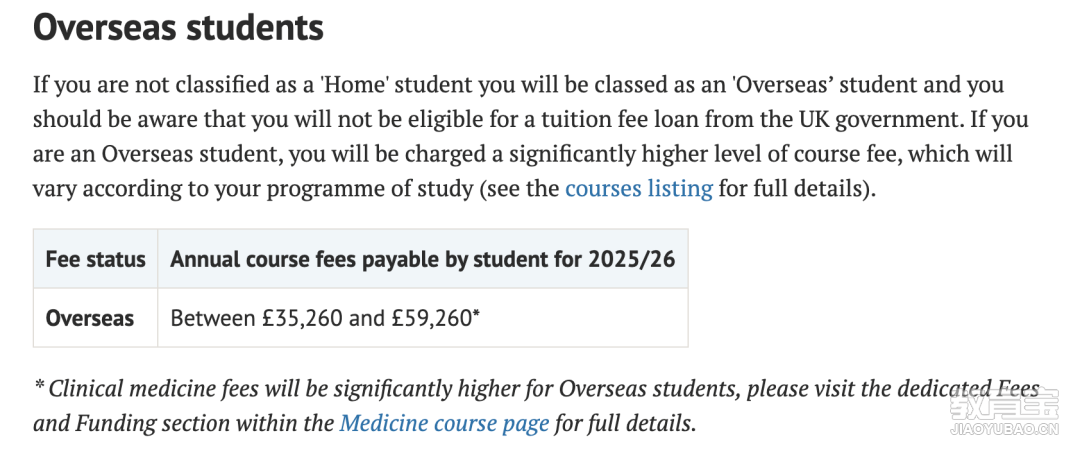The width and height of the screenshot is (1080, 458).
Task: Click the £35,260 amount
Action: tap(303, 318)
